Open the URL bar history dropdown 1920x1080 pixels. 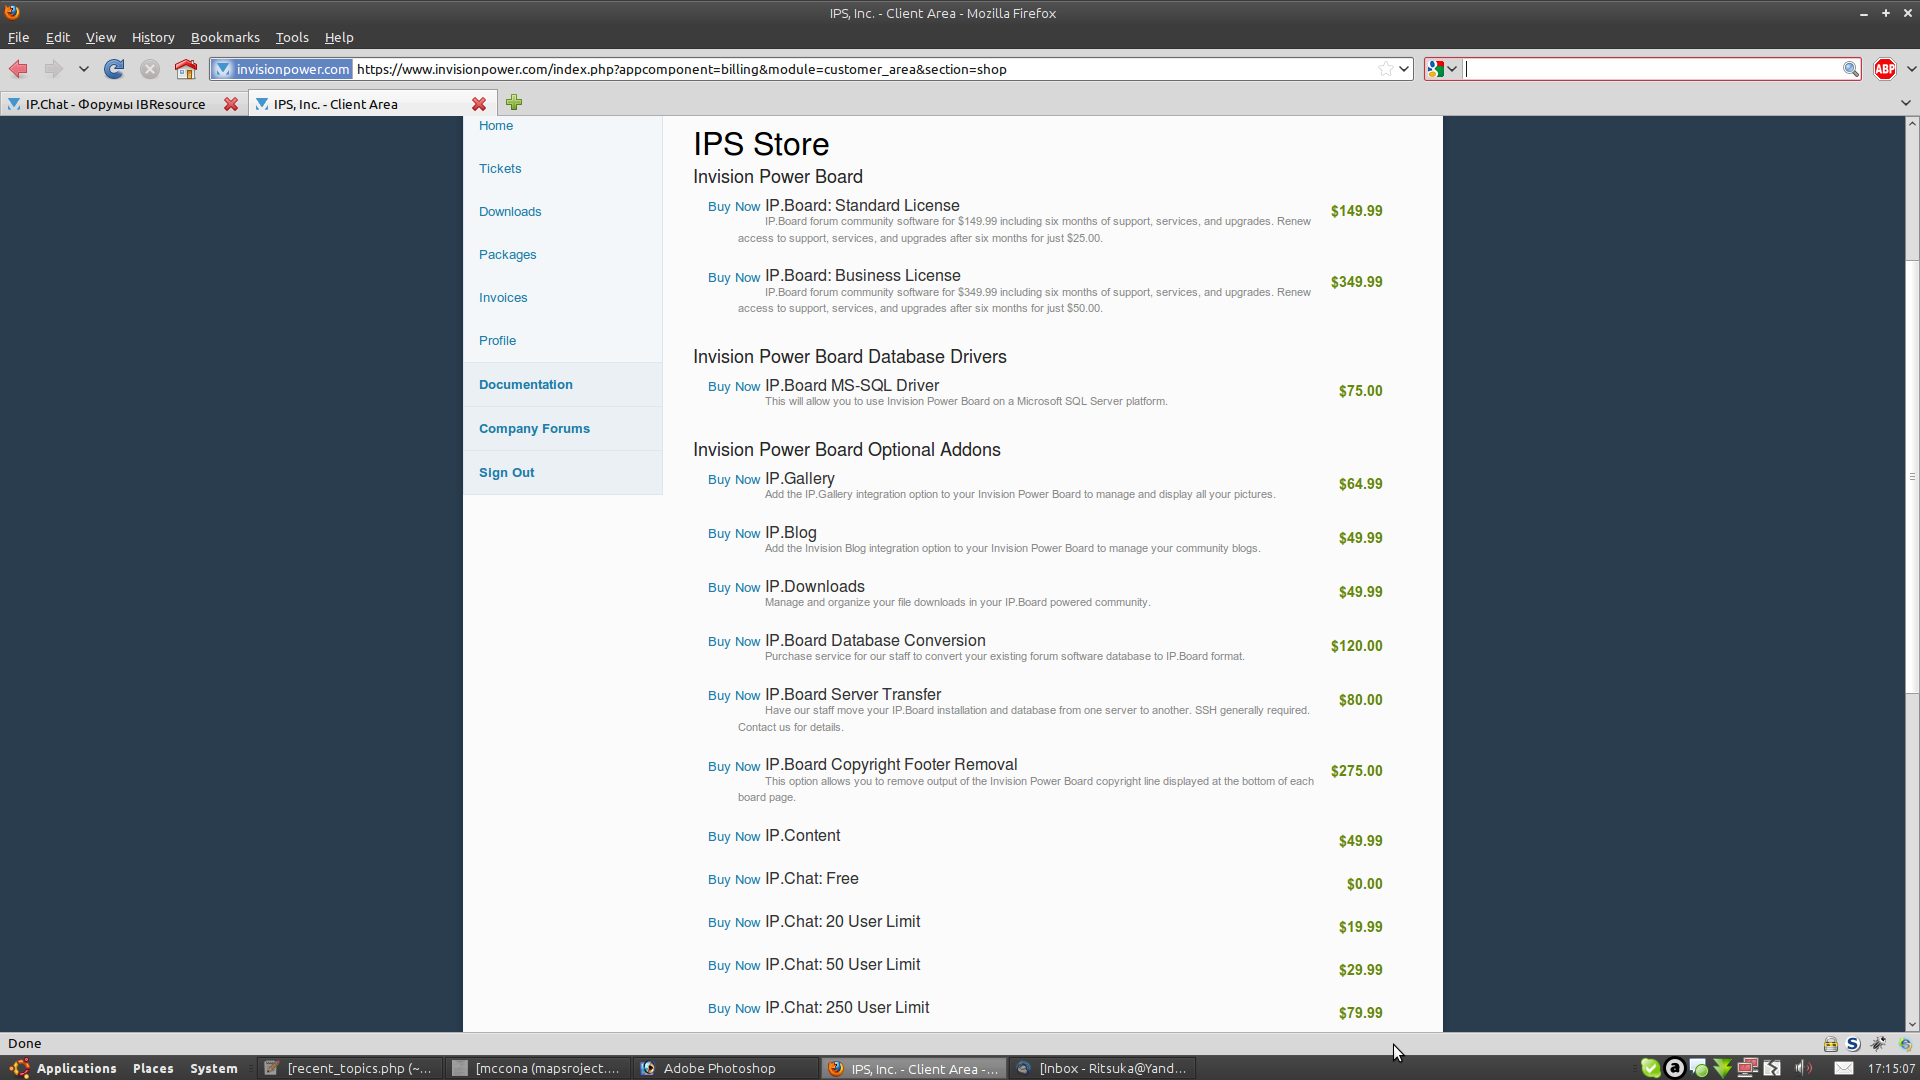[x=1404, y=69]
